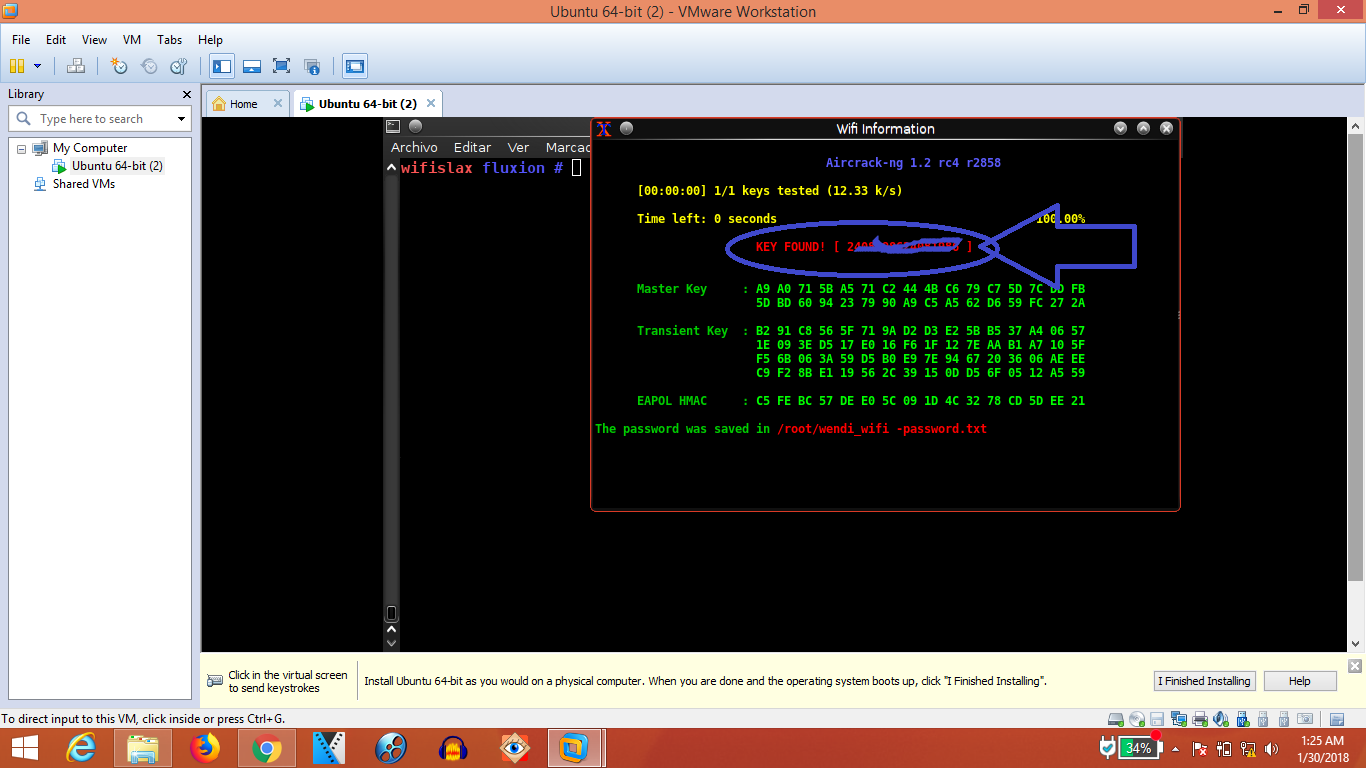Screen dimensions: 1366x768
Task: Click the saved password file path text
Action: (882, 429)
